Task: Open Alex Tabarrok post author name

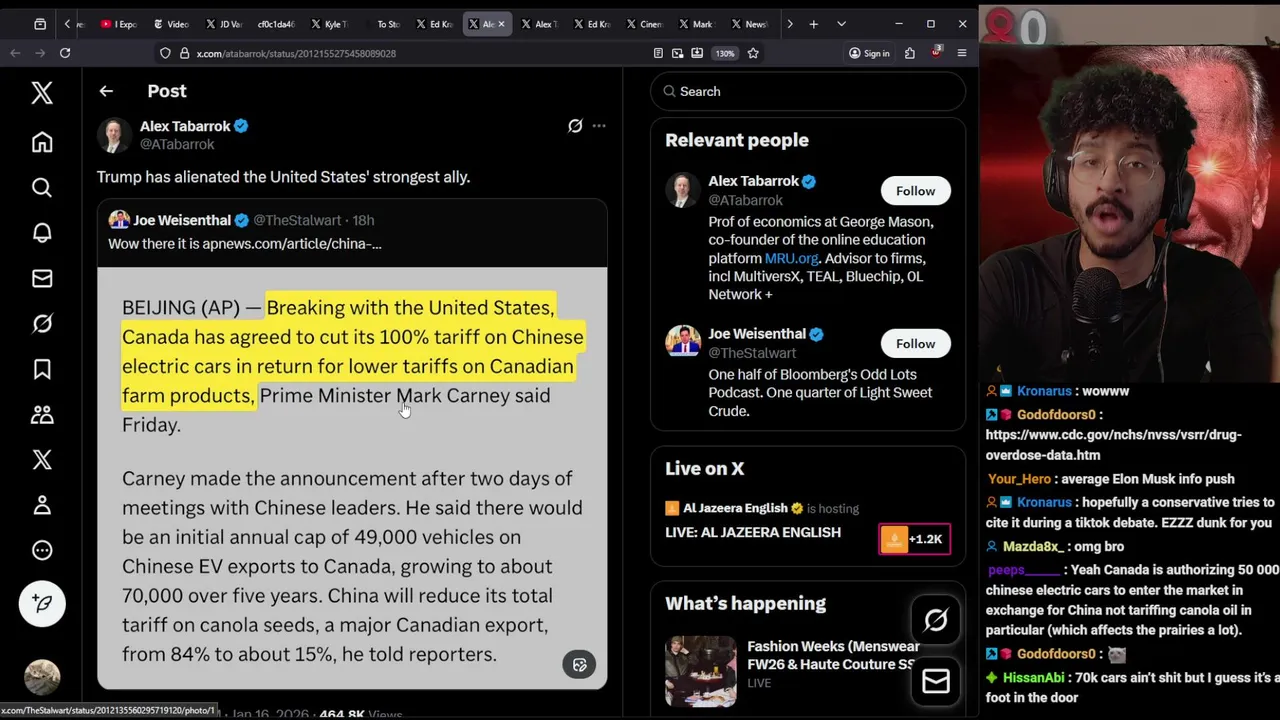Action: tap(185, 126)
